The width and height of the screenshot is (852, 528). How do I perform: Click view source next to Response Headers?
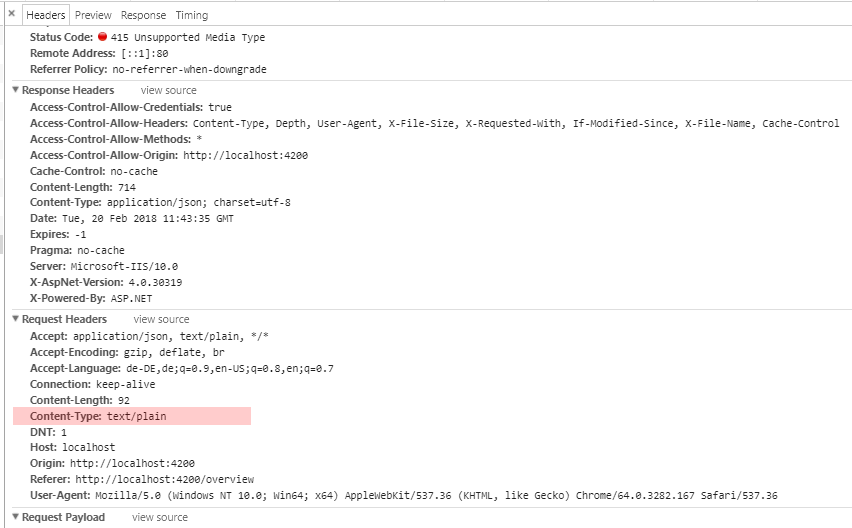coord(168,90)
